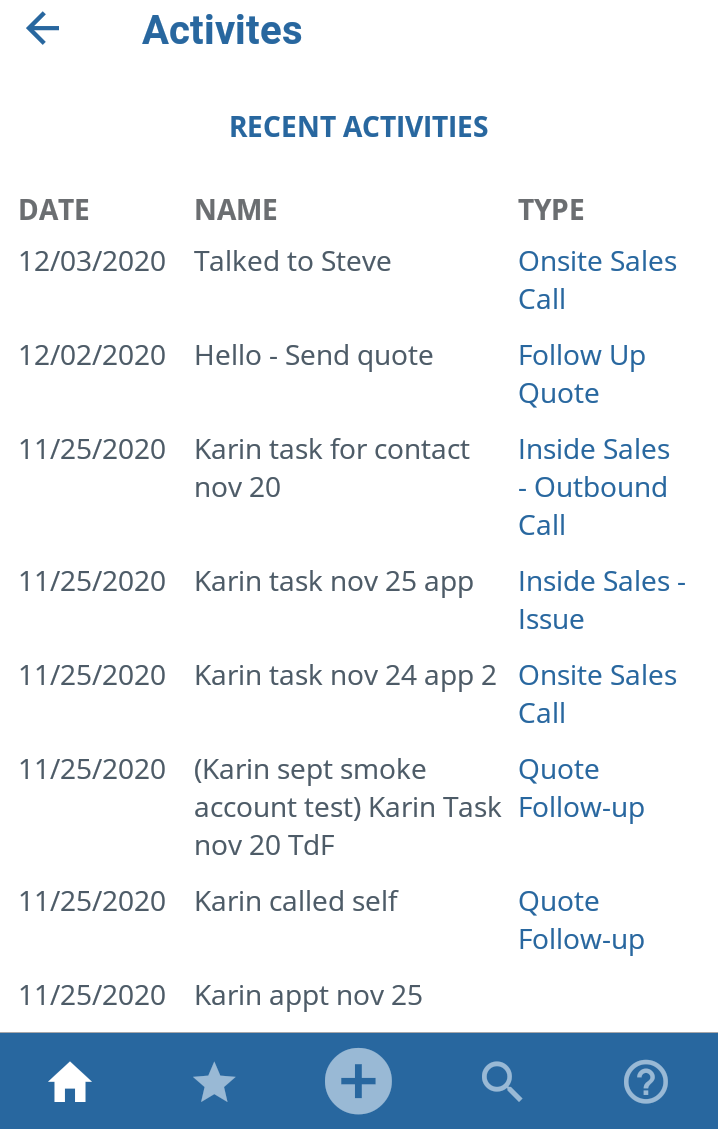718x1129 pixels.
Task: Select the Talked to Steve activity
Action: click(x=292, y=261)
